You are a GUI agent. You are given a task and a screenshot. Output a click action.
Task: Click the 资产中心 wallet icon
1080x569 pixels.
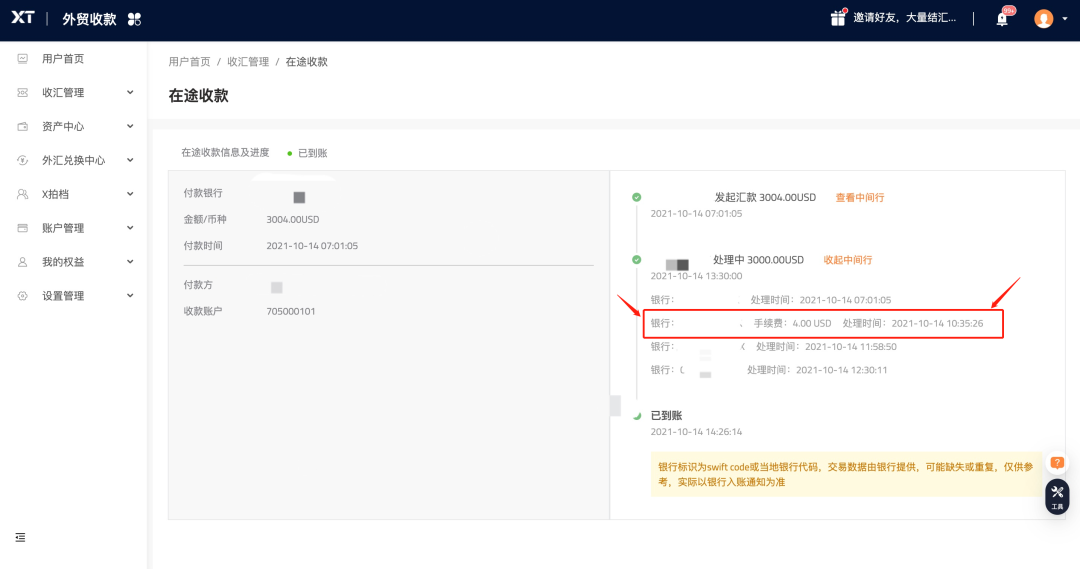[x=23, y=126]
